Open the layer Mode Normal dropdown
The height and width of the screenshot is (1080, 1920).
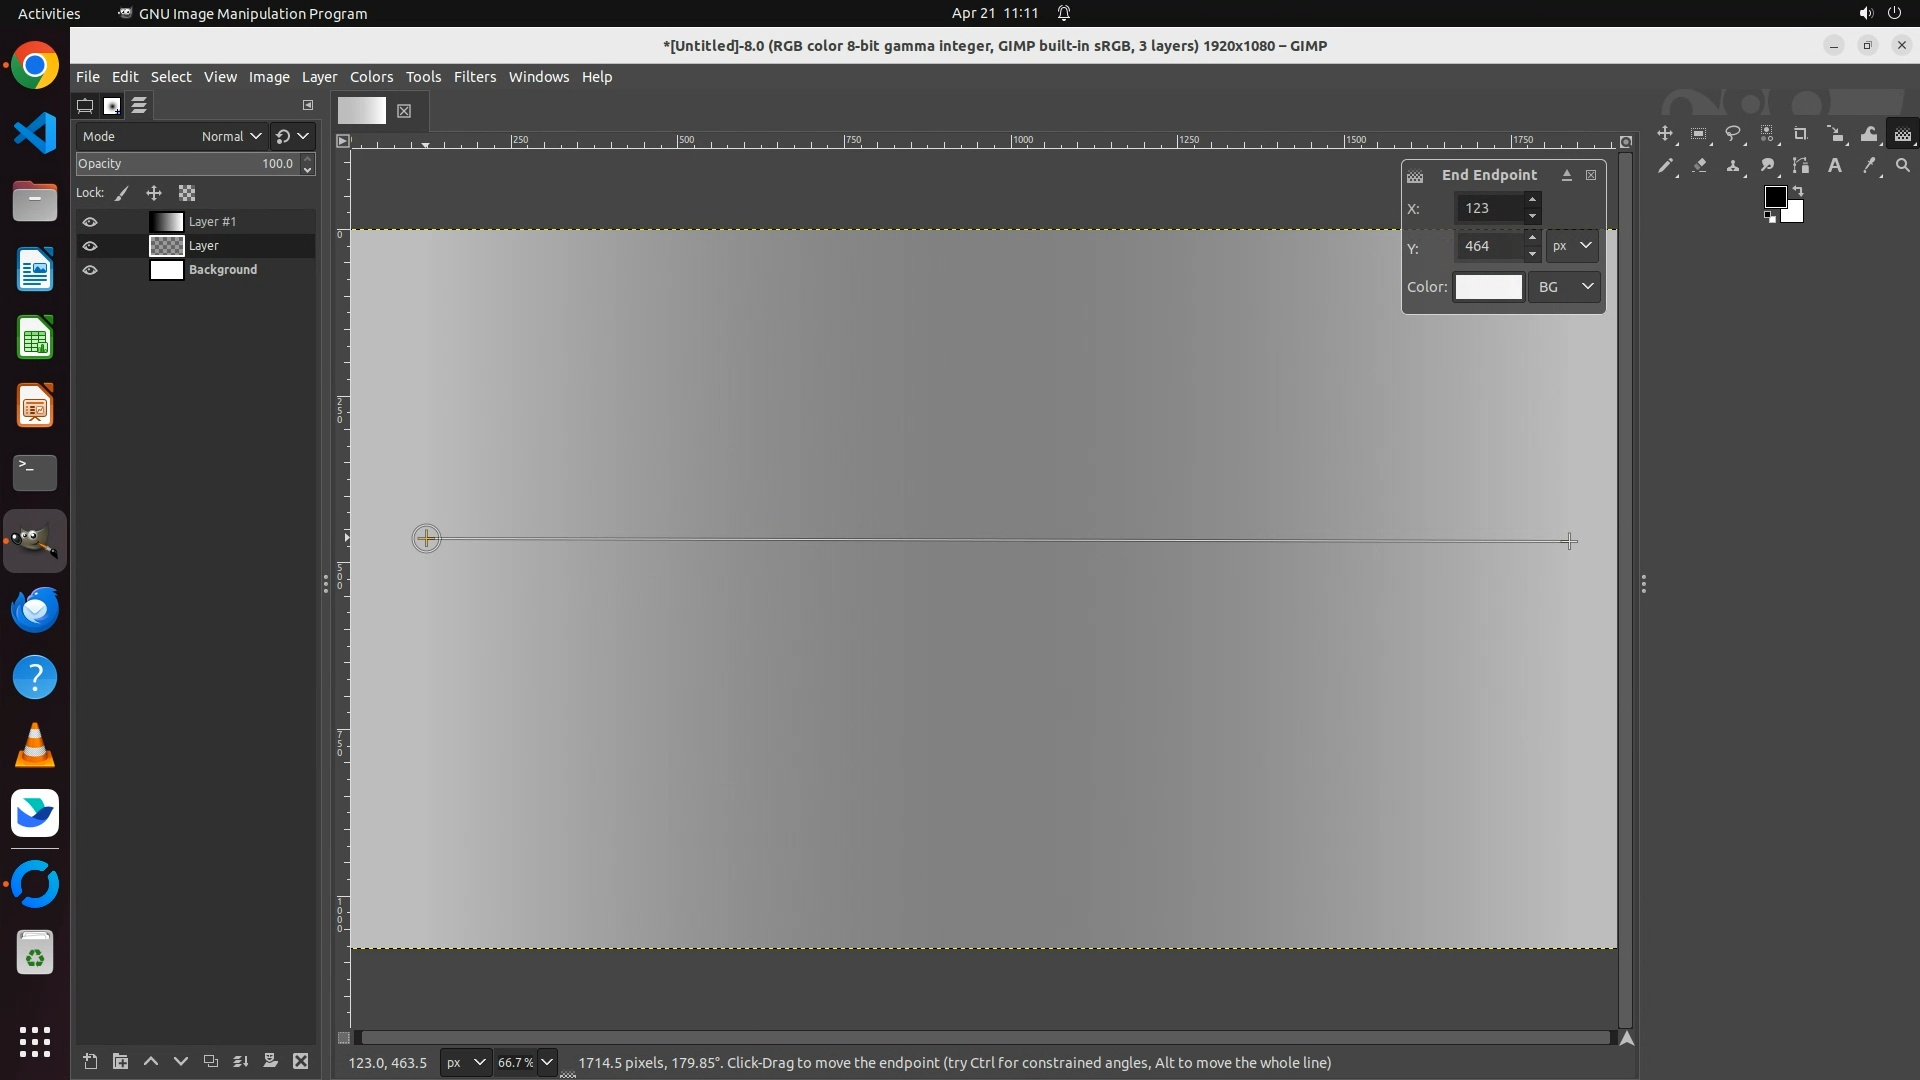pos(230,136)
